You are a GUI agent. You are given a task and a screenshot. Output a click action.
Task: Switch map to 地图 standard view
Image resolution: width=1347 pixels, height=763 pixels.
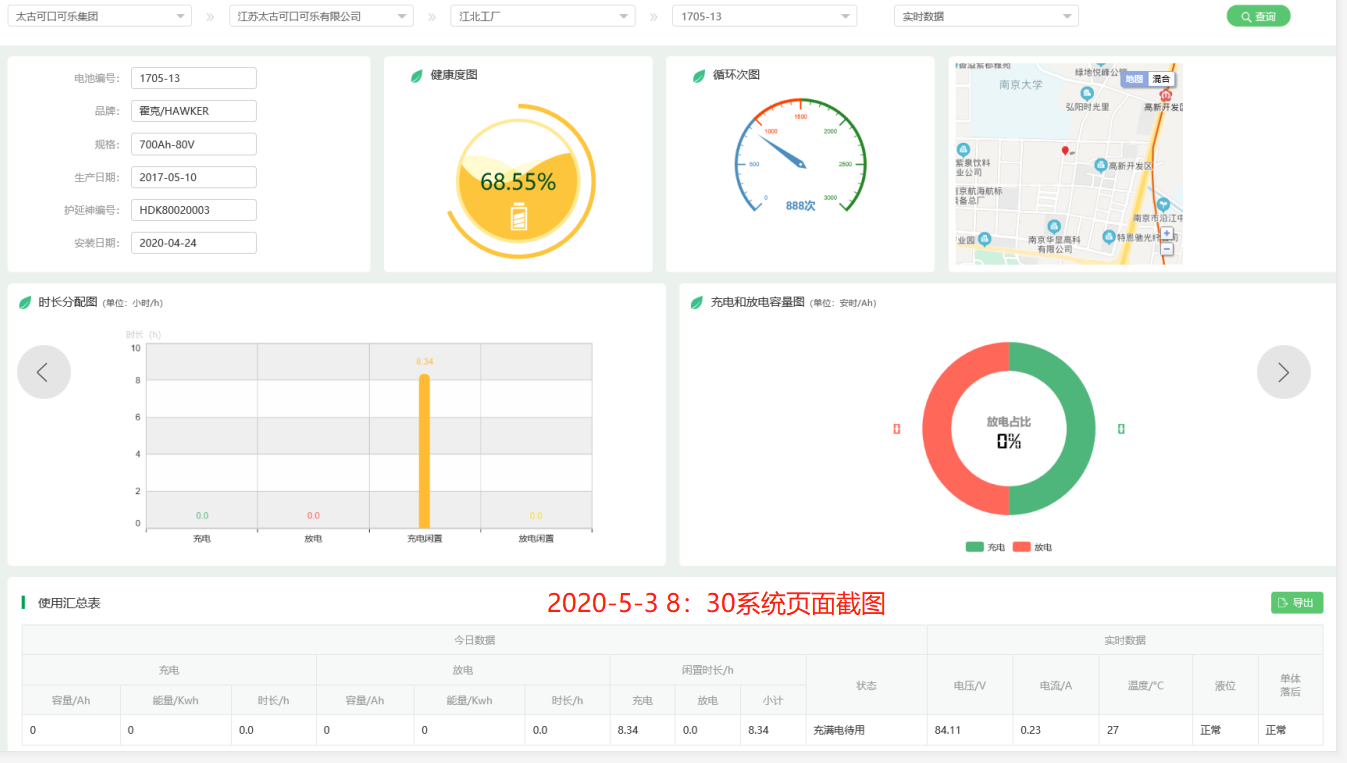[x=1133, y=79]
